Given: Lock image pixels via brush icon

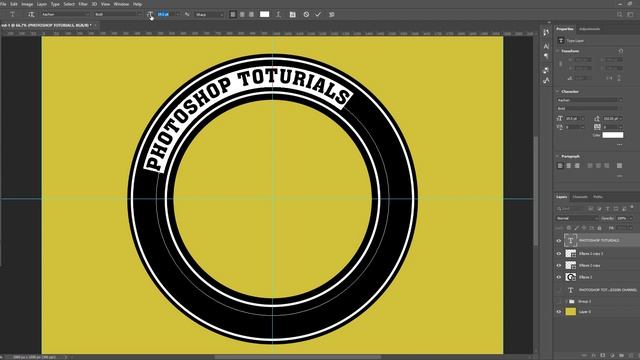Looking at the screenshot, I should [x=576, y=228].
